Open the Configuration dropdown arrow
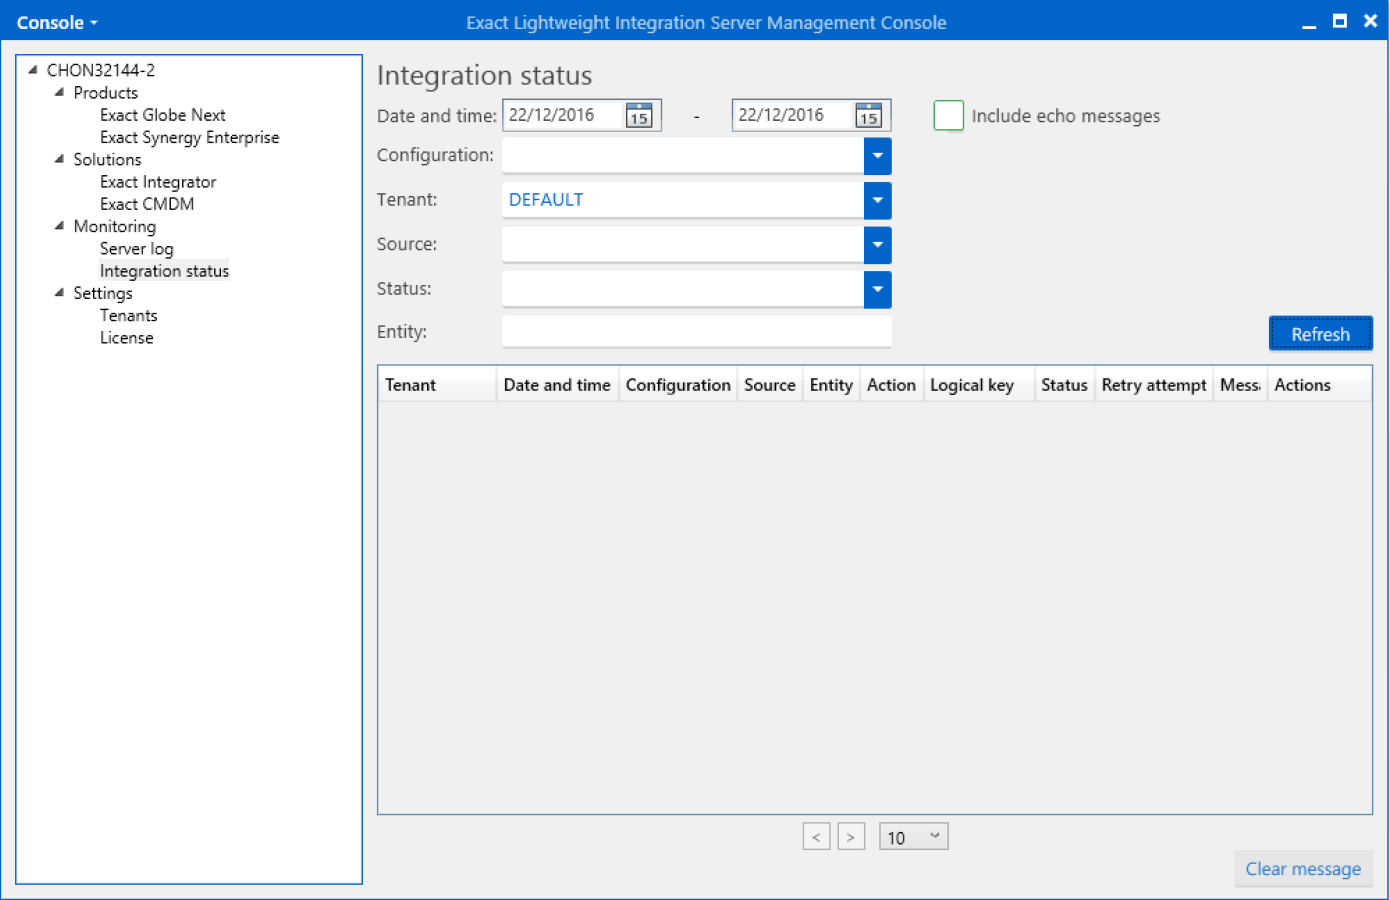Viewport: 1390px width, 900px height. (x=877, y=156)
